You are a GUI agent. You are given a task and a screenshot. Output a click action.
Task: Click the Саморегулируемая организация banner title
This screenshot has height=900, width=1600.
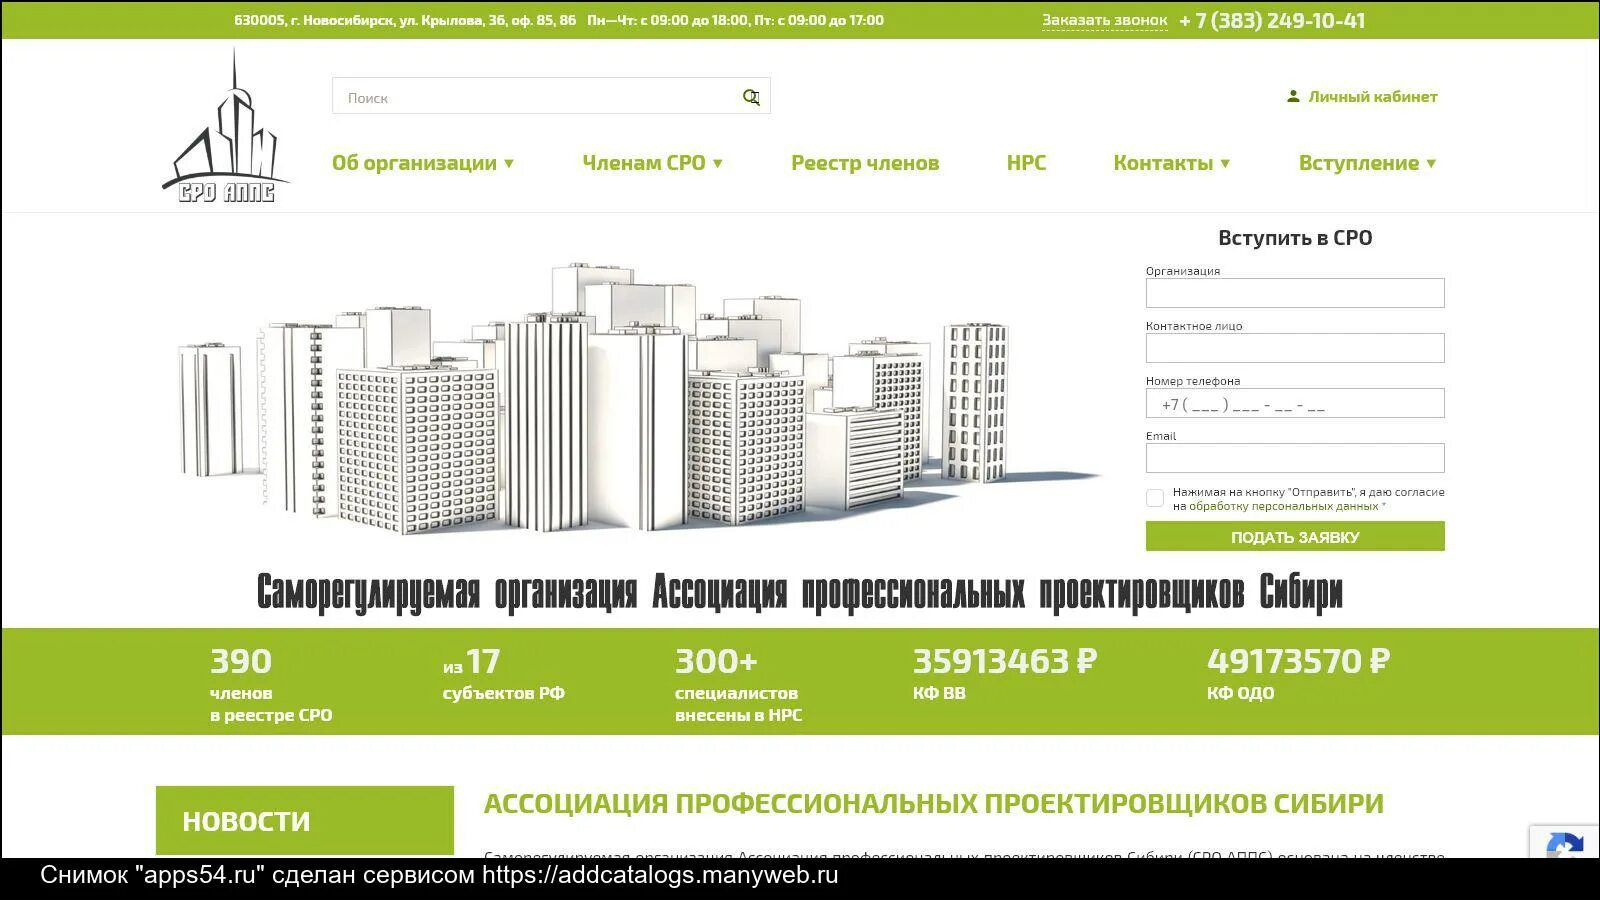click(x=800, y=592)
